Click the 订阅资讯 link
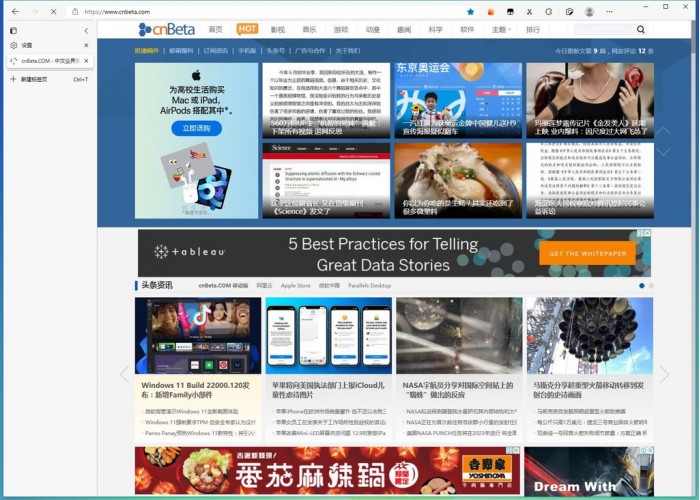Screen dimensions: 700x500 point(216,51)
